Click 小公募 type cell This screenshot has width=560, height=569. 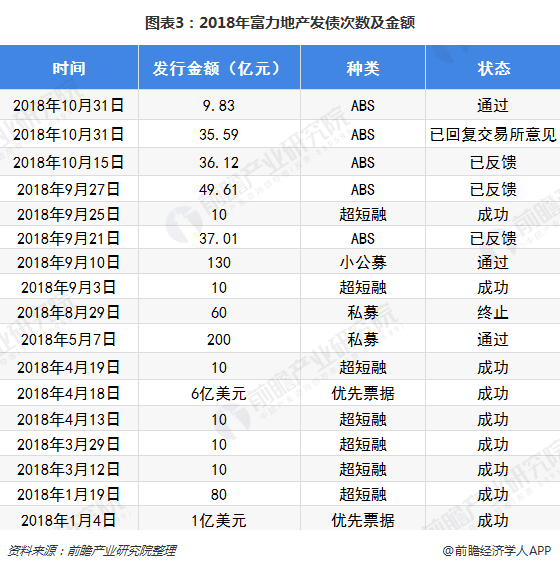click(x=363, y=263)
